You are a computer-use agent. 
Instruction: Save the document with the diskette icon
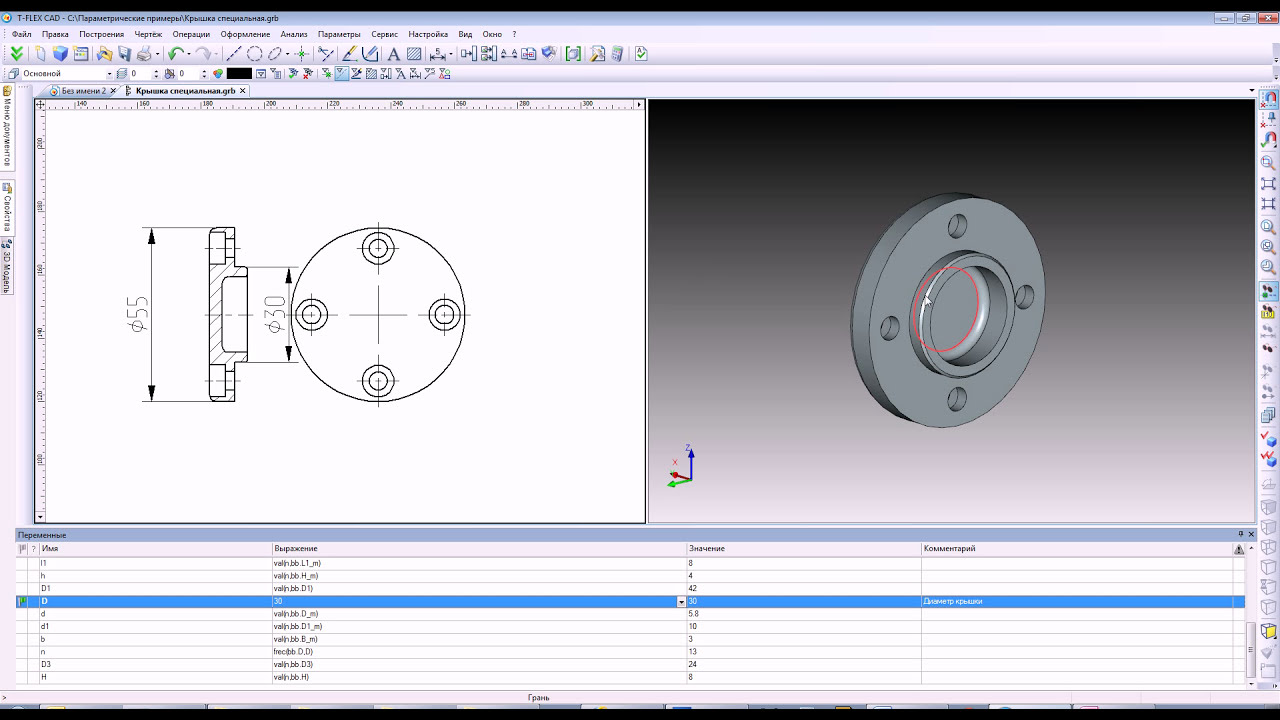coord(125,54)
